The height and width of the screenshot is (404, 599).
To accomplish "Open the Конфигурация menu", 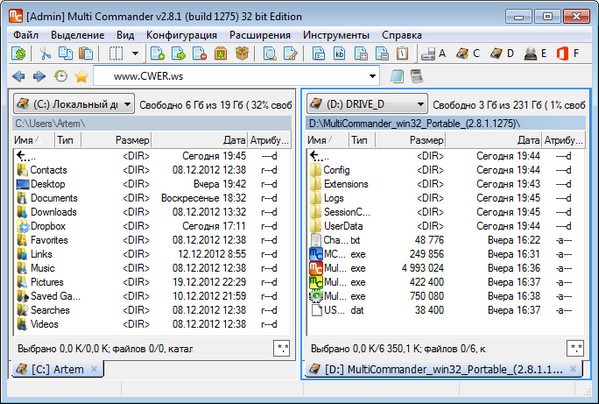I will (x=181, y=35).
